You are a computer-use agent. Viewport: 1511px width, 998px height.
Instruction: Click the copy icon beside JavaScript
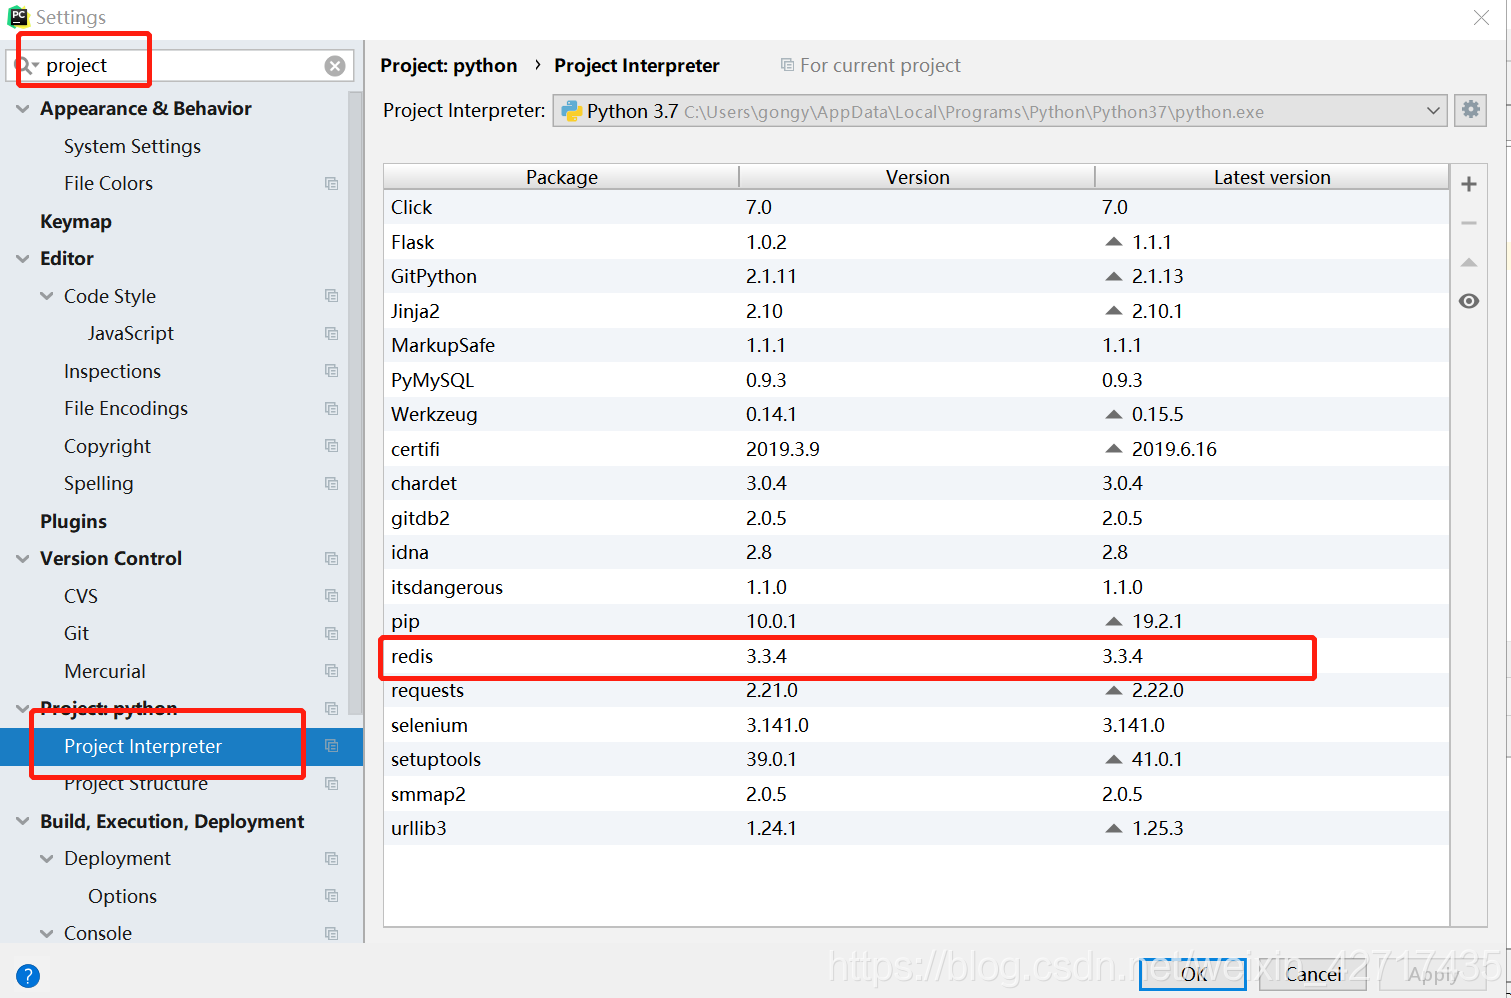coord(332,333)
